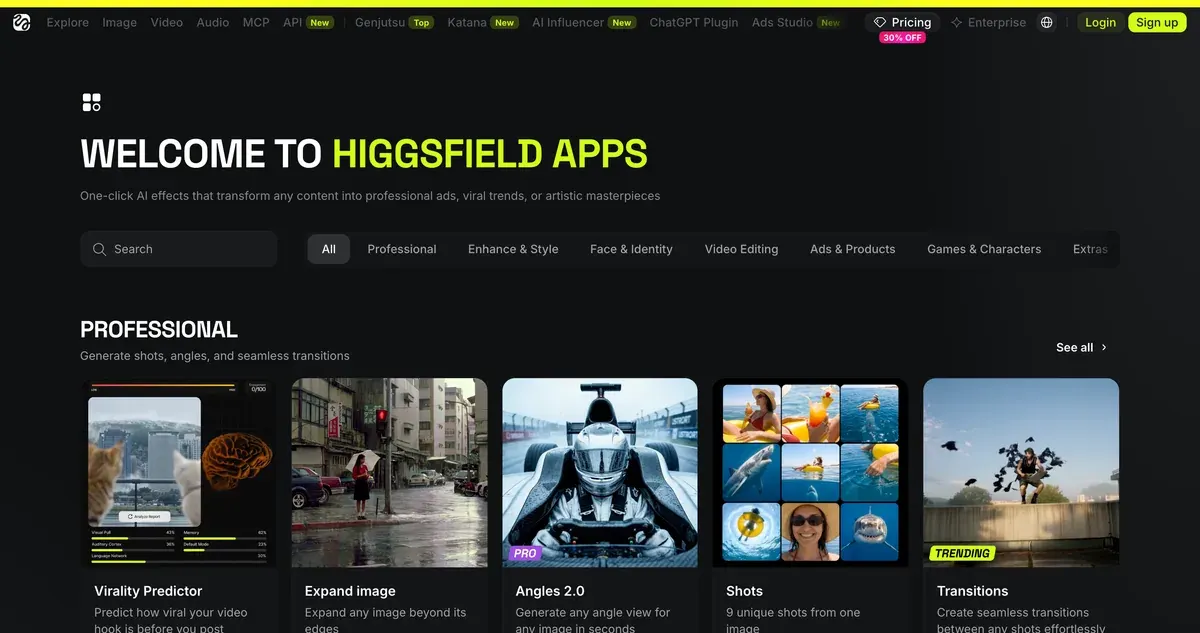The height and width of the screenshot is (633, 1200).
Task: Open the Shots nine-grid thumbnail
Action: pyautogui.click(x=811, y=473)
